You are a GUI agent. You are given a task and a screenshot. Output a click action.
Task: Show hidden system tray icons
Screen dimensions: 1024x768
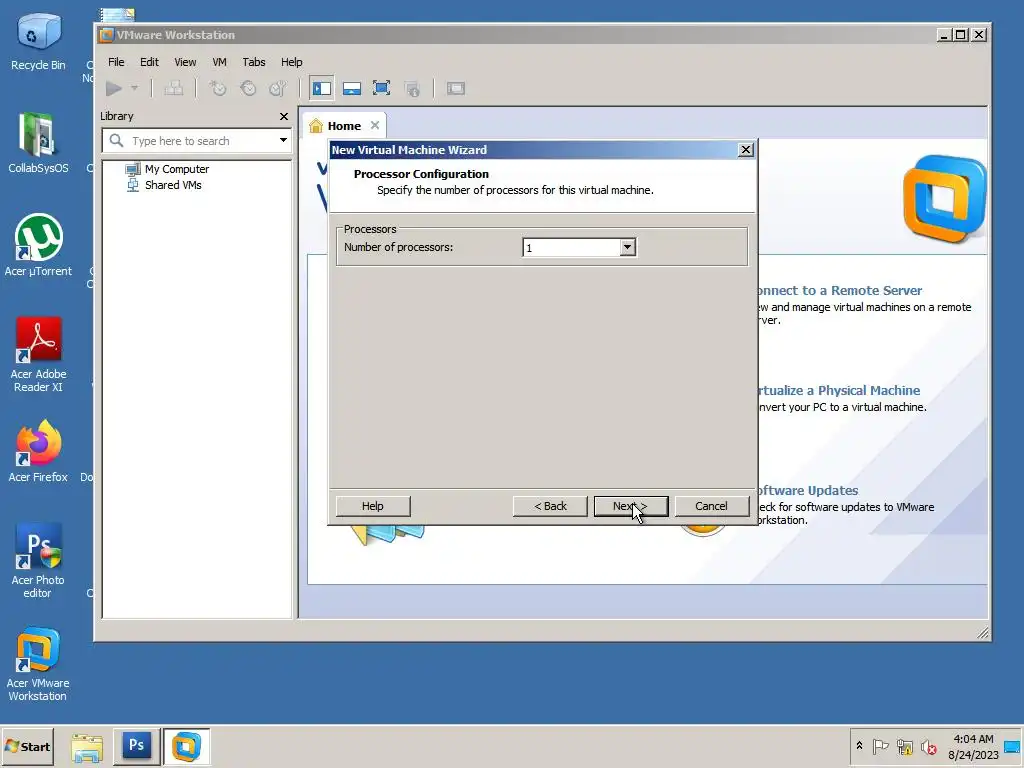click(x=859, y=746)
